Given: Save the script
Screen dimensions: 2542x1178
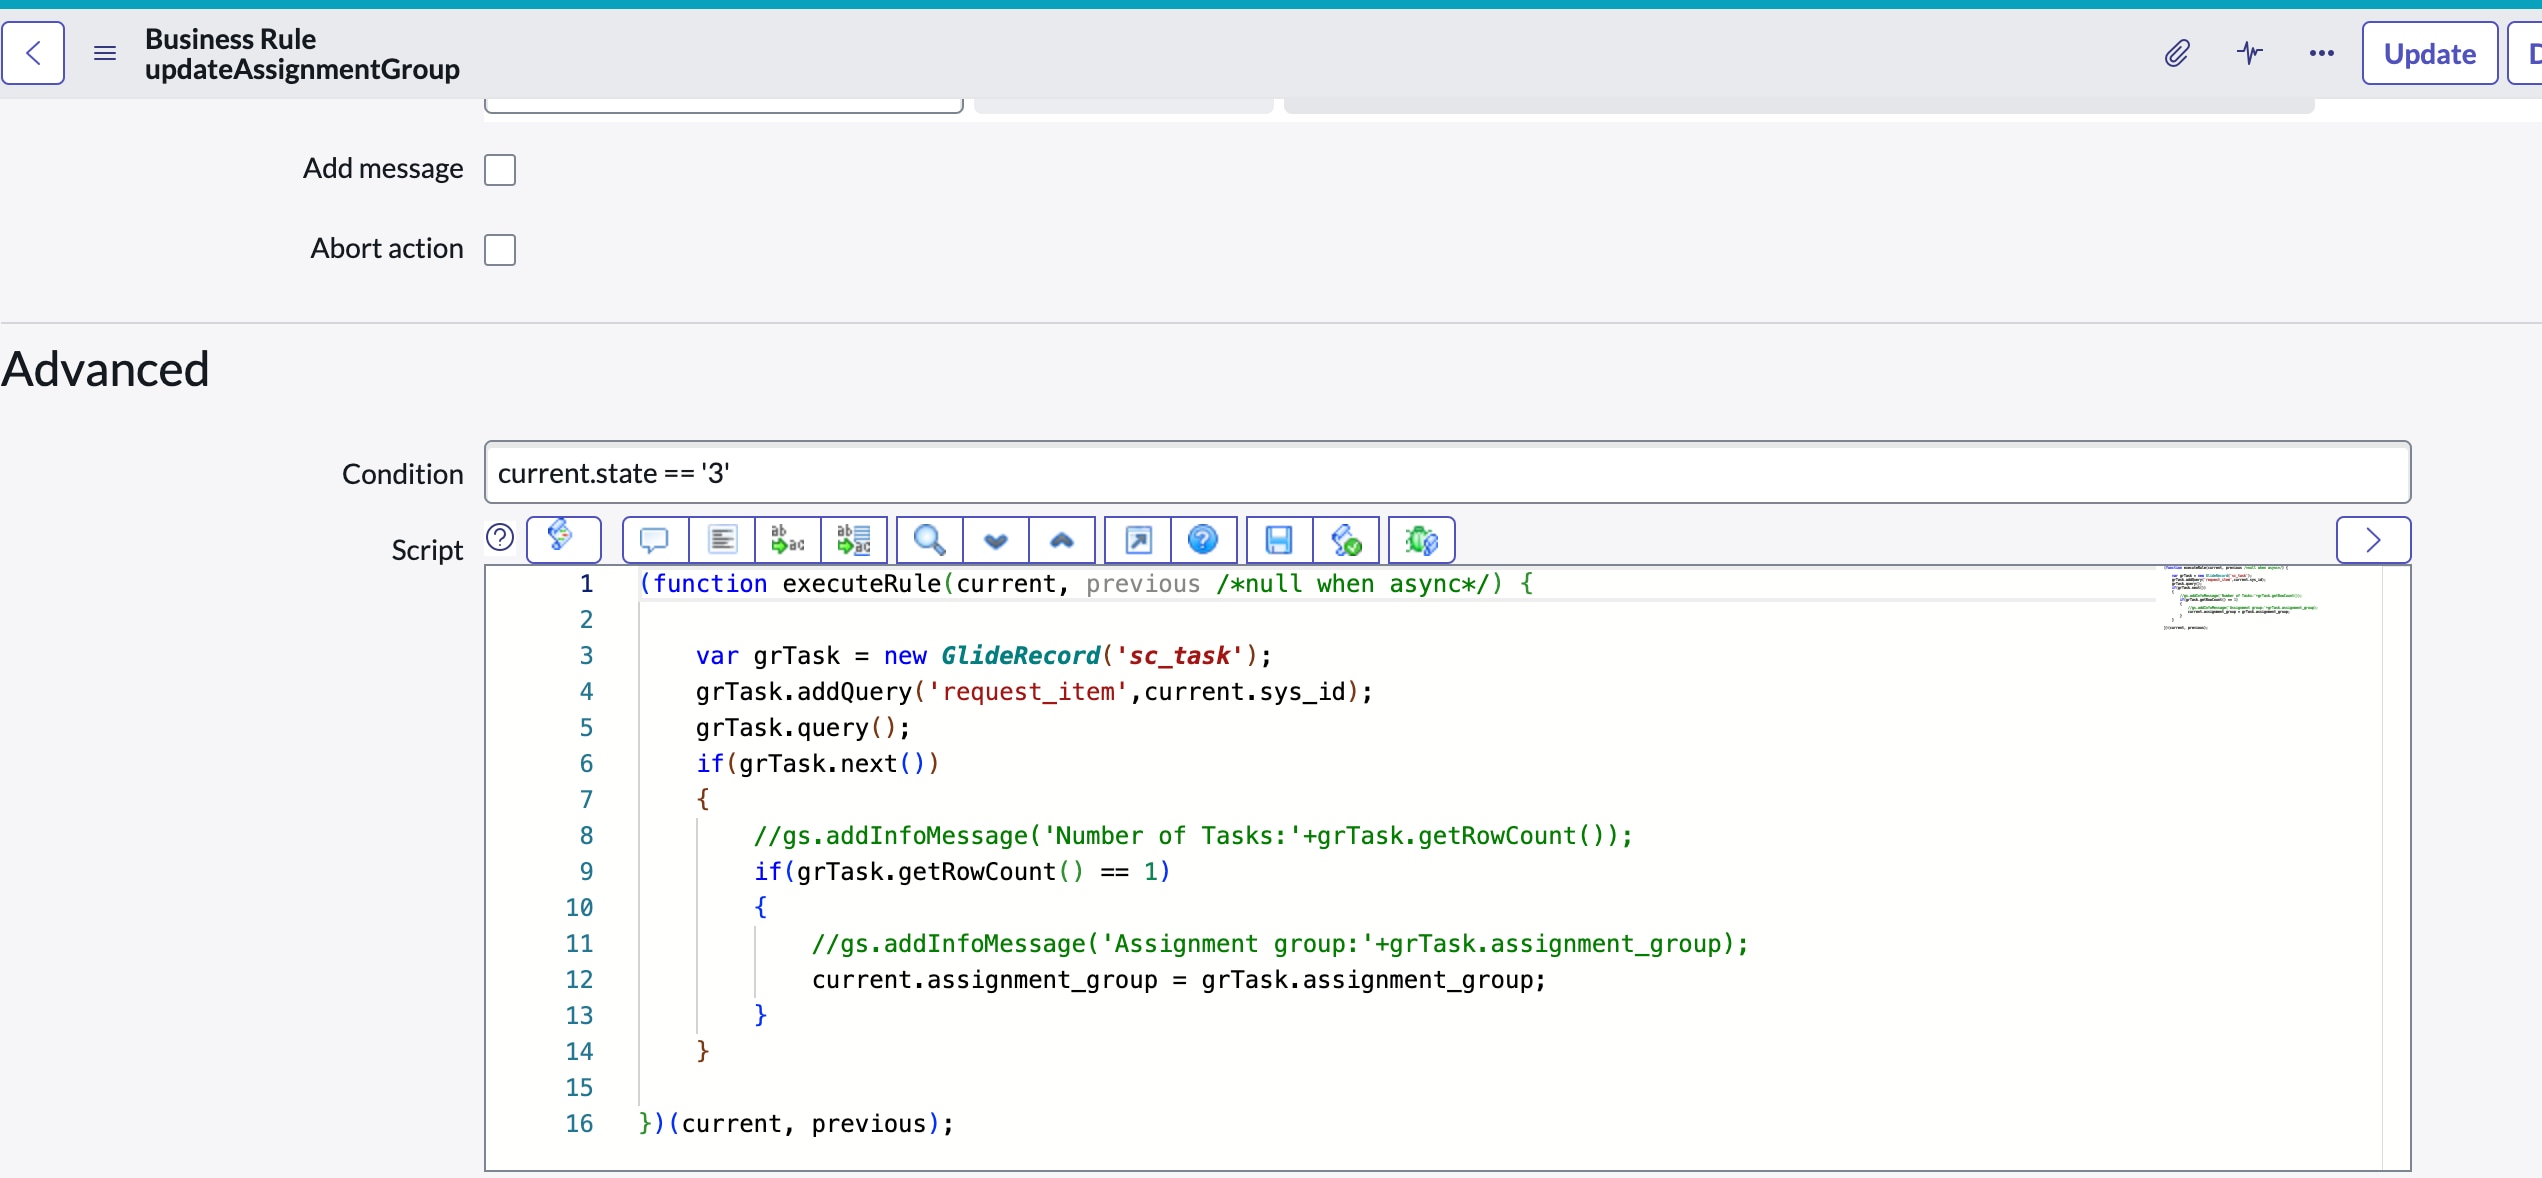Looking at the screenshot, I should point(1277,540).
